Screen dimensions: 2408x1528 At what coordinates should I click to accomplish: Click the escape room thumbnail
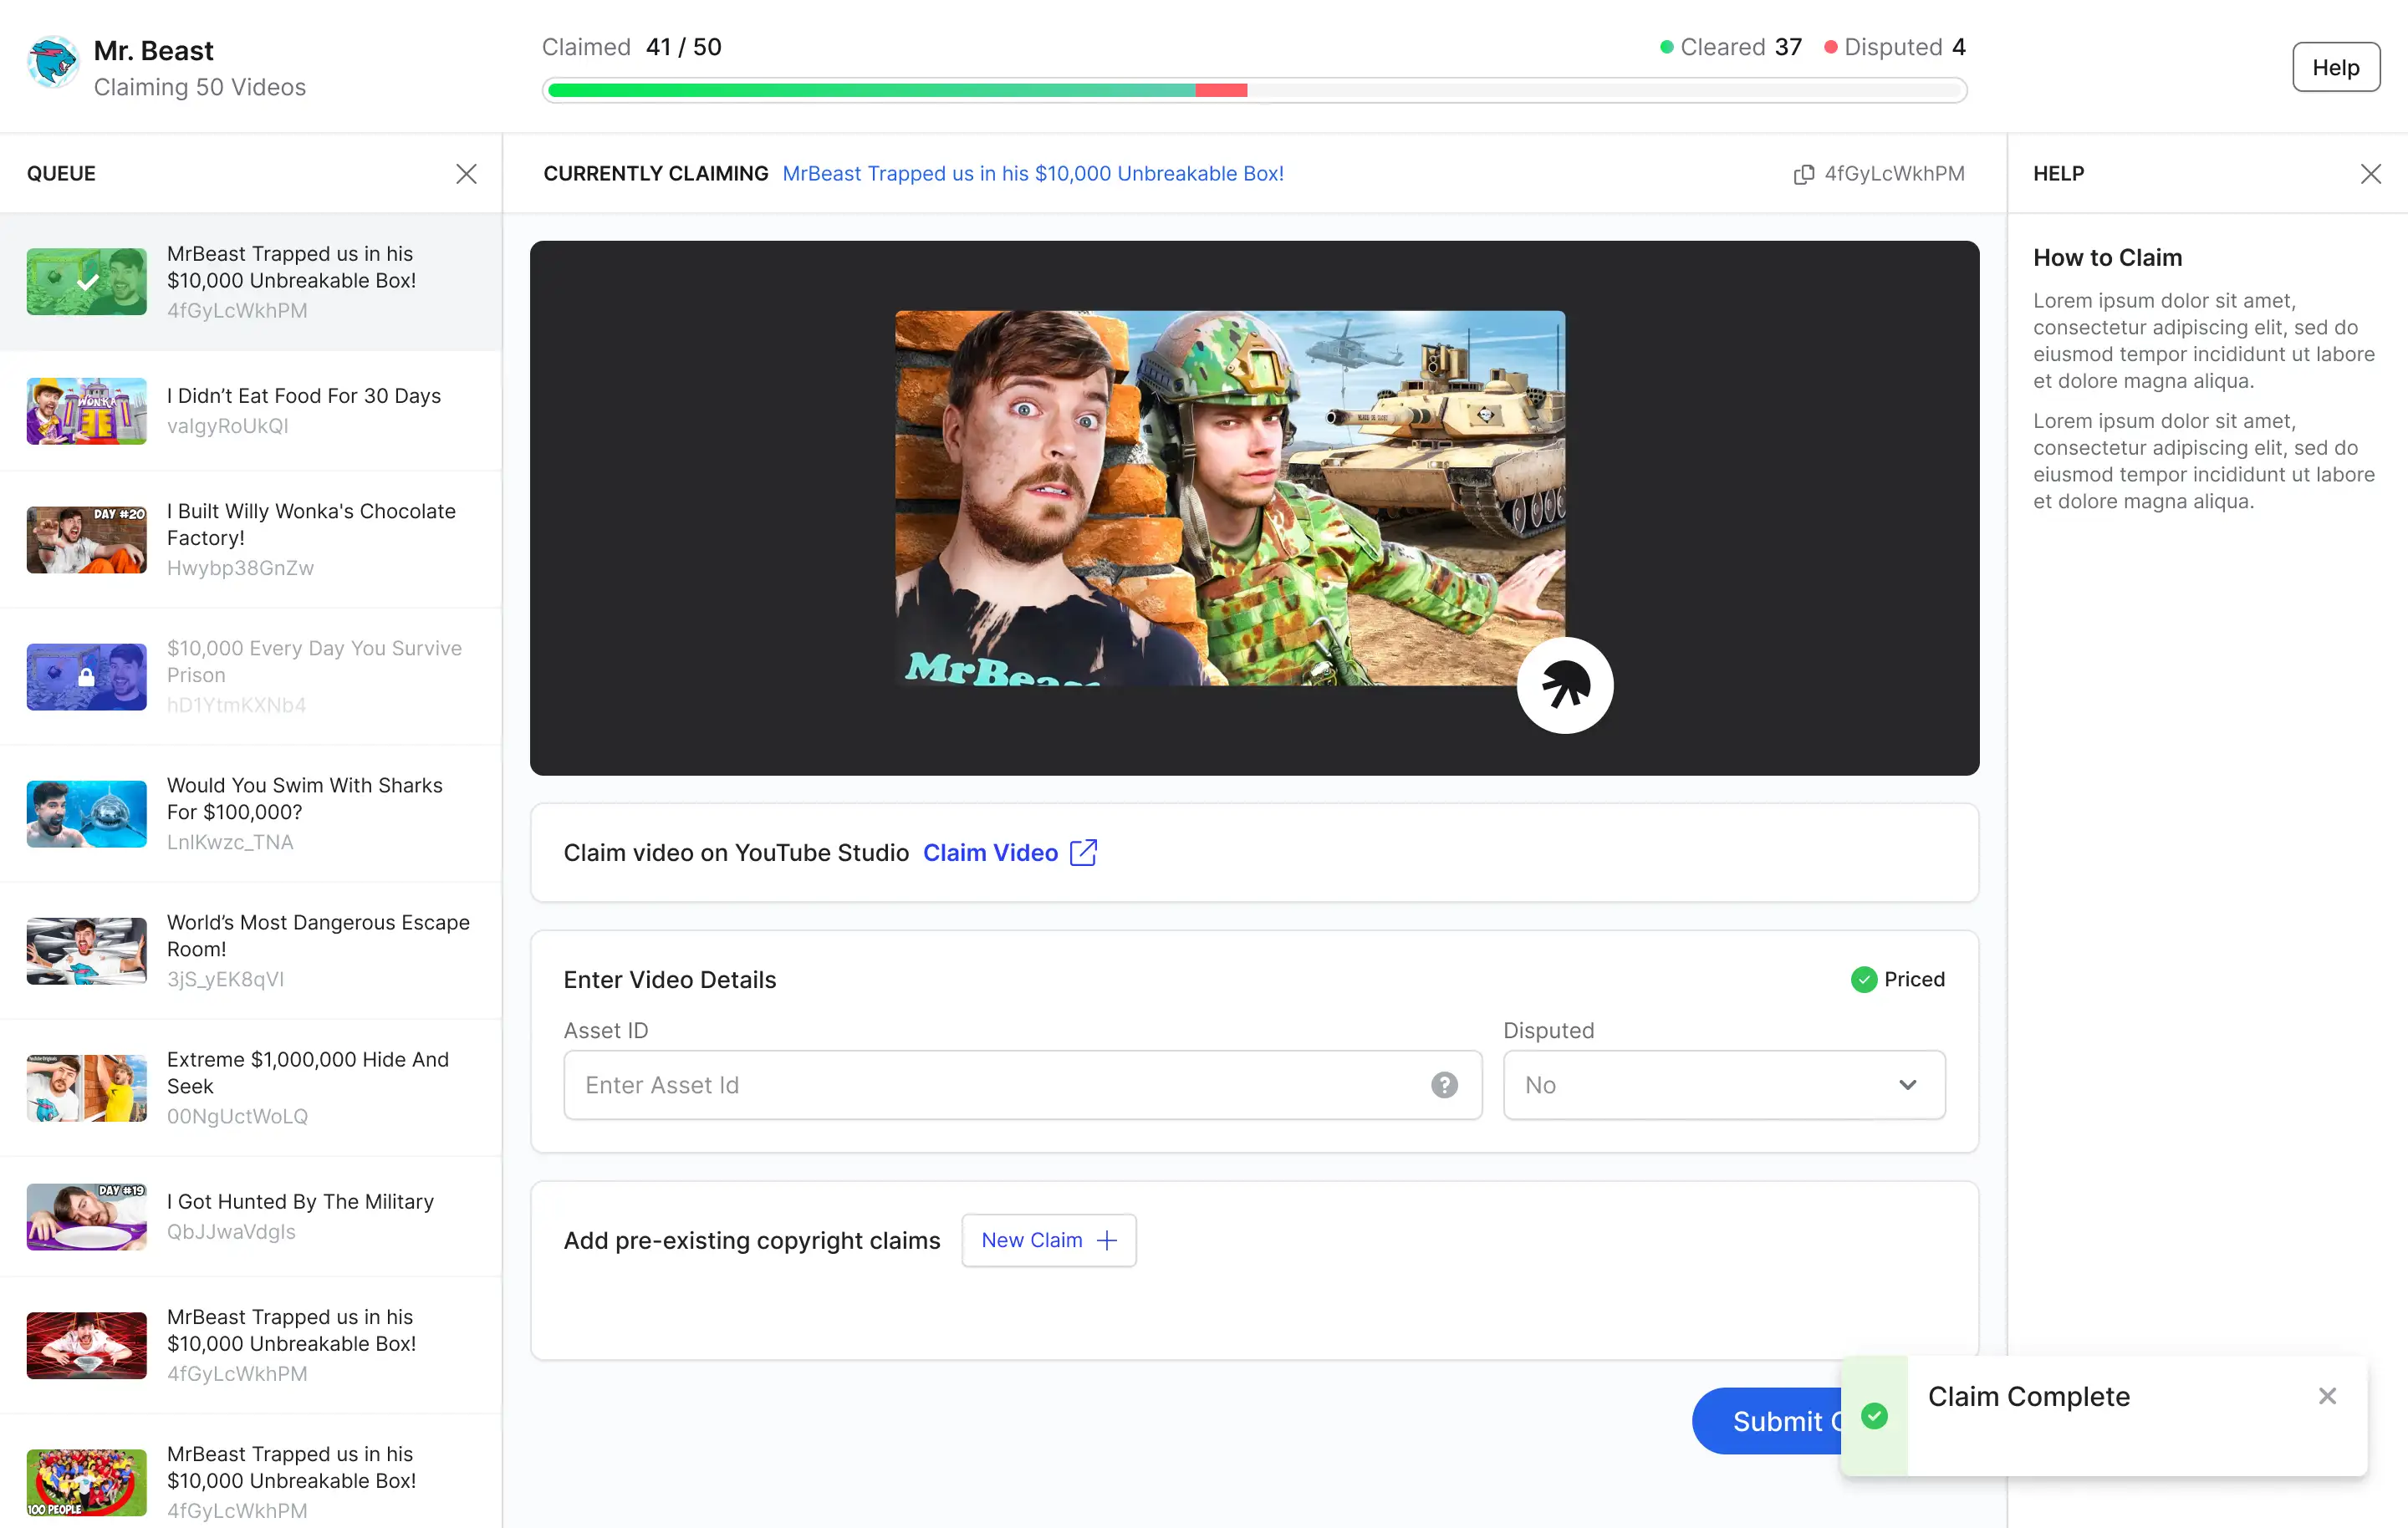click(86, 951)
